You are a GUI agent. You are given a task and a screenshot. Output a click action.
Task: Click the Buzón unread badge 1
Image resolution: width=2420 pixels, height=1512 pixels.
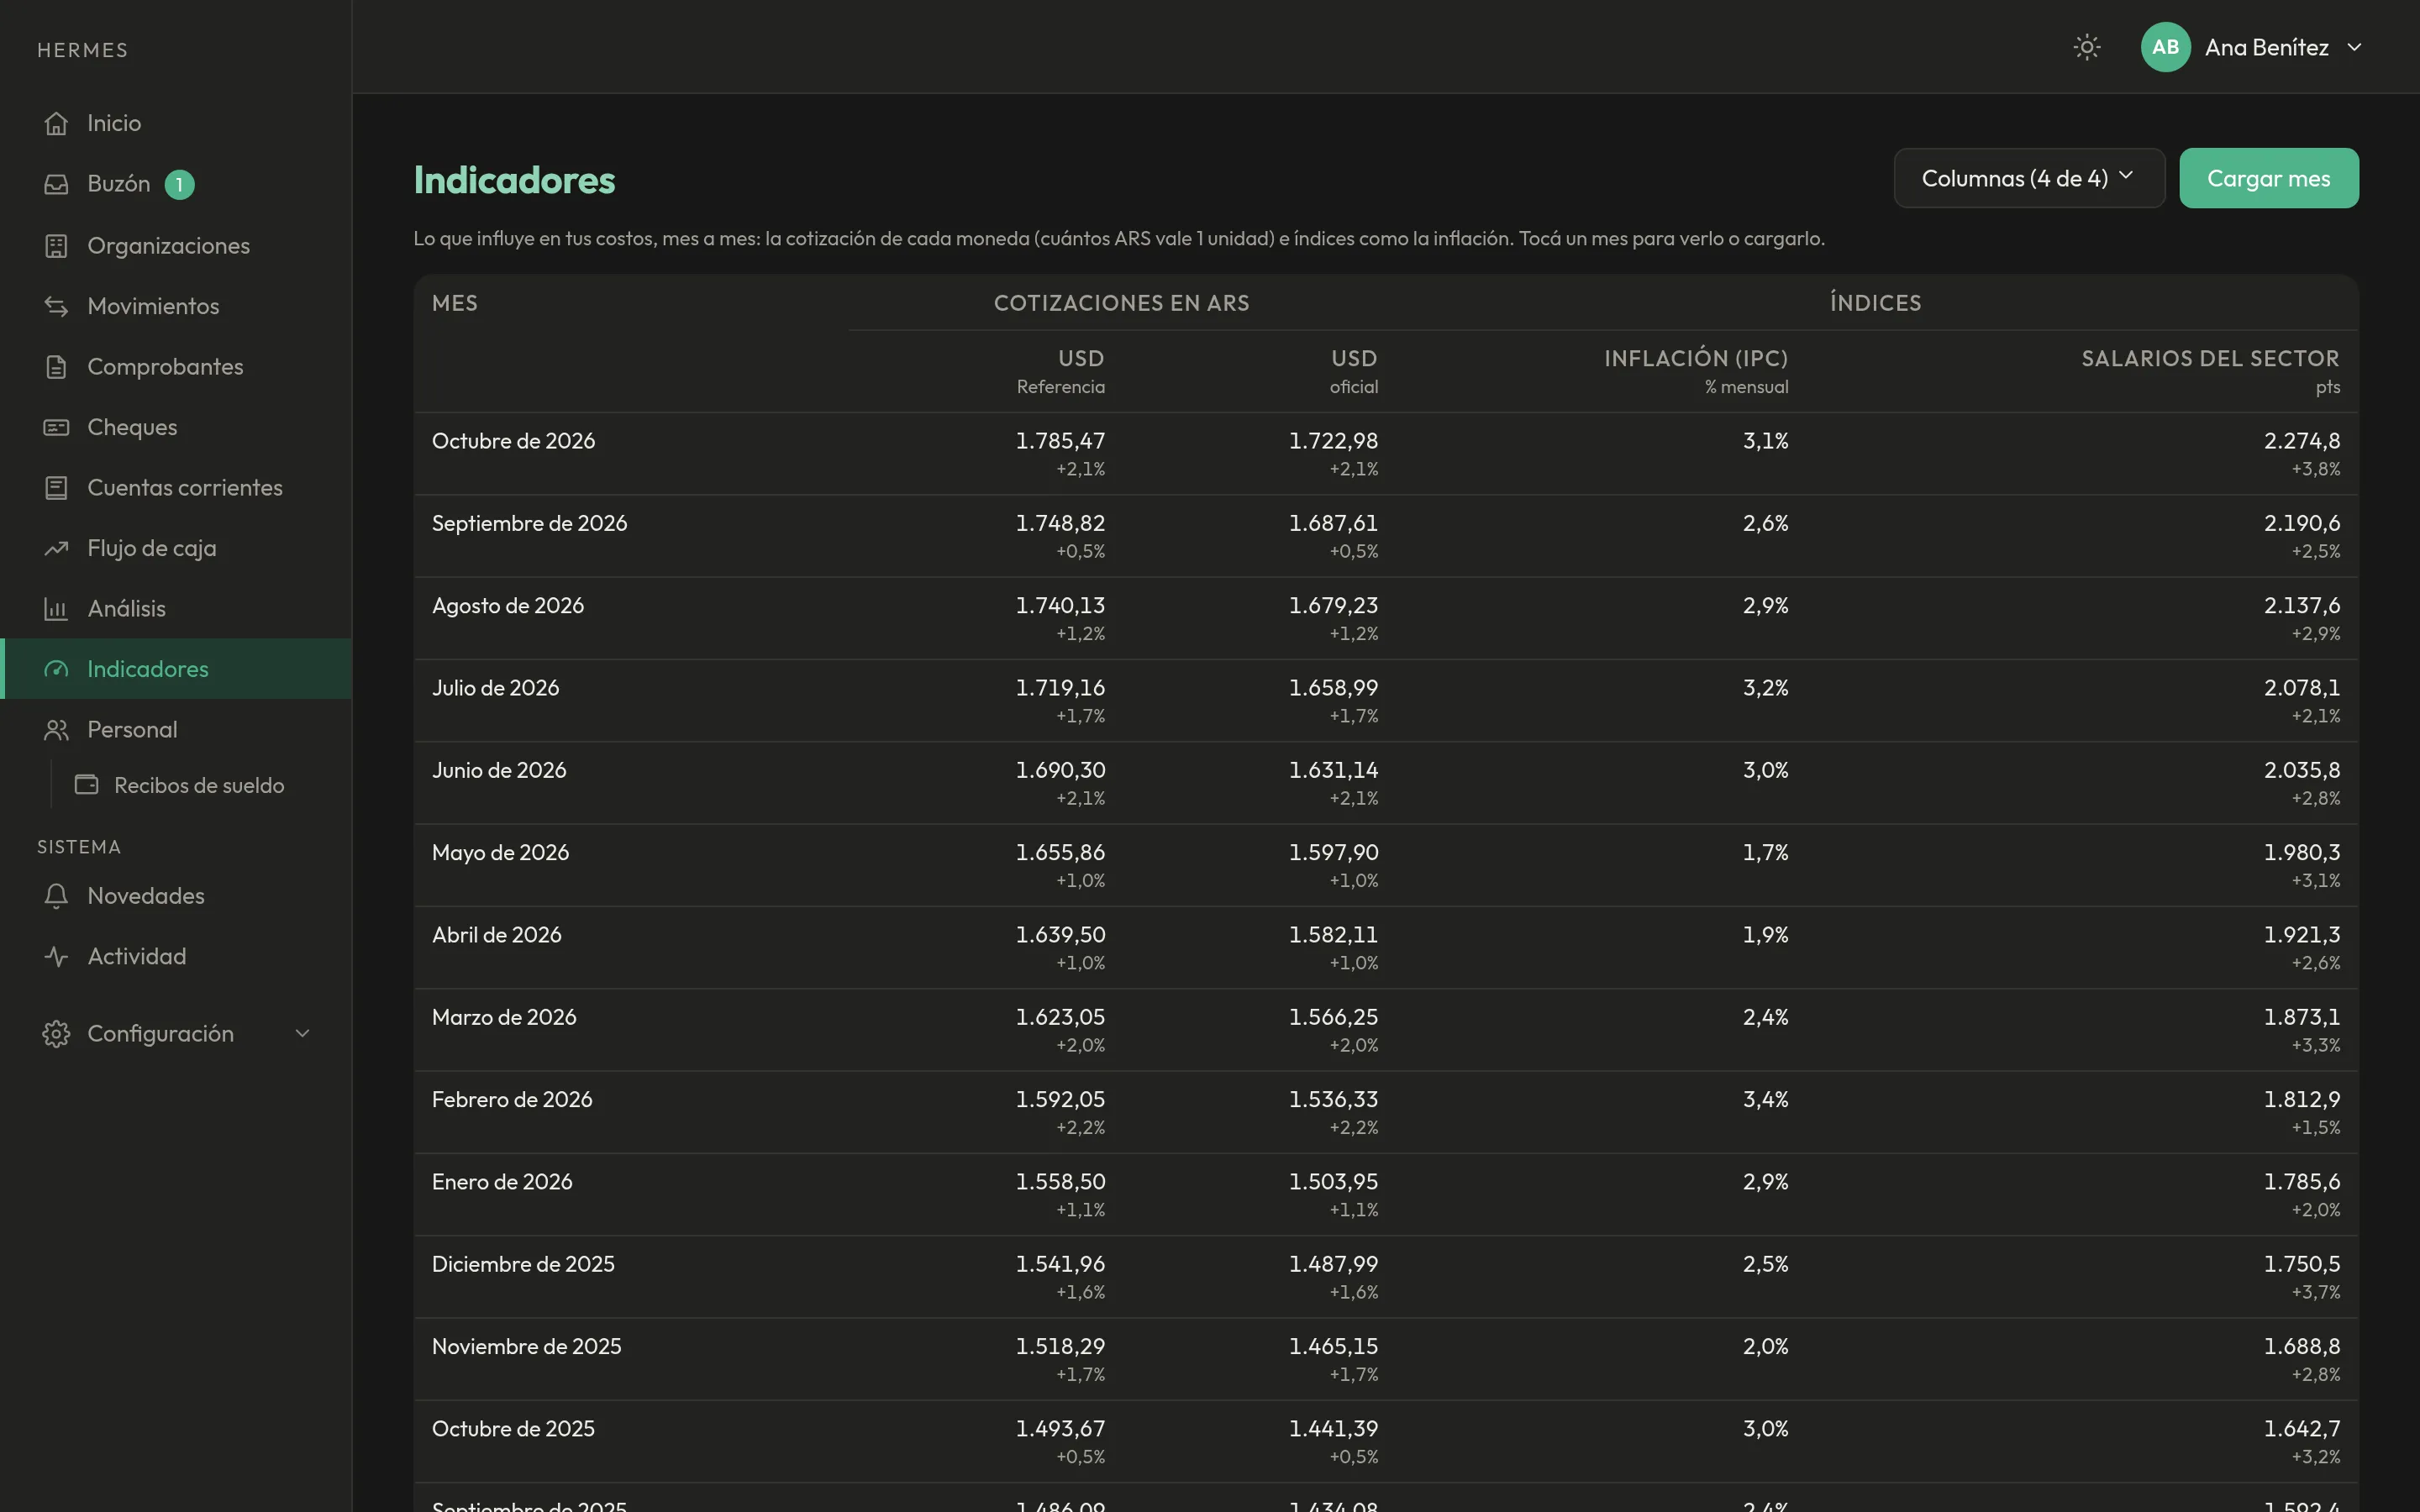[179, 184]
